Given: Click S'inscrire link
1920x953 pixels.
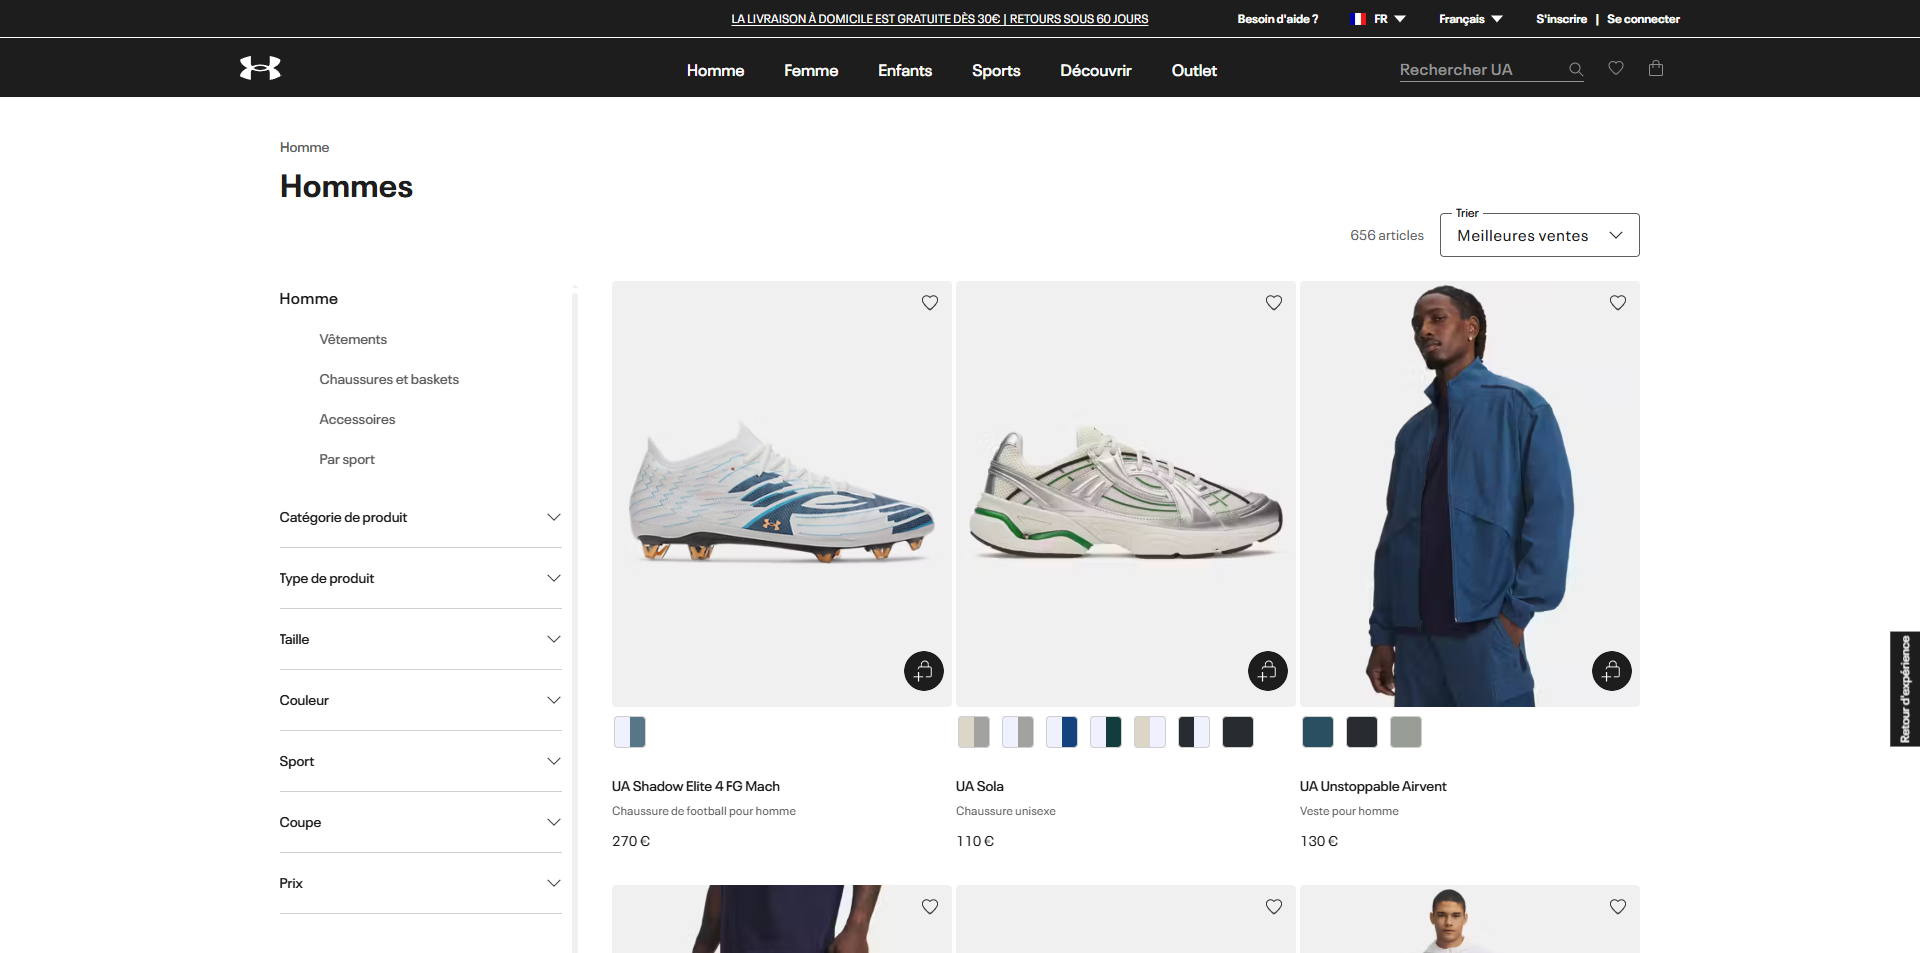Looking at the screenshot, I should pos(1561,19).
